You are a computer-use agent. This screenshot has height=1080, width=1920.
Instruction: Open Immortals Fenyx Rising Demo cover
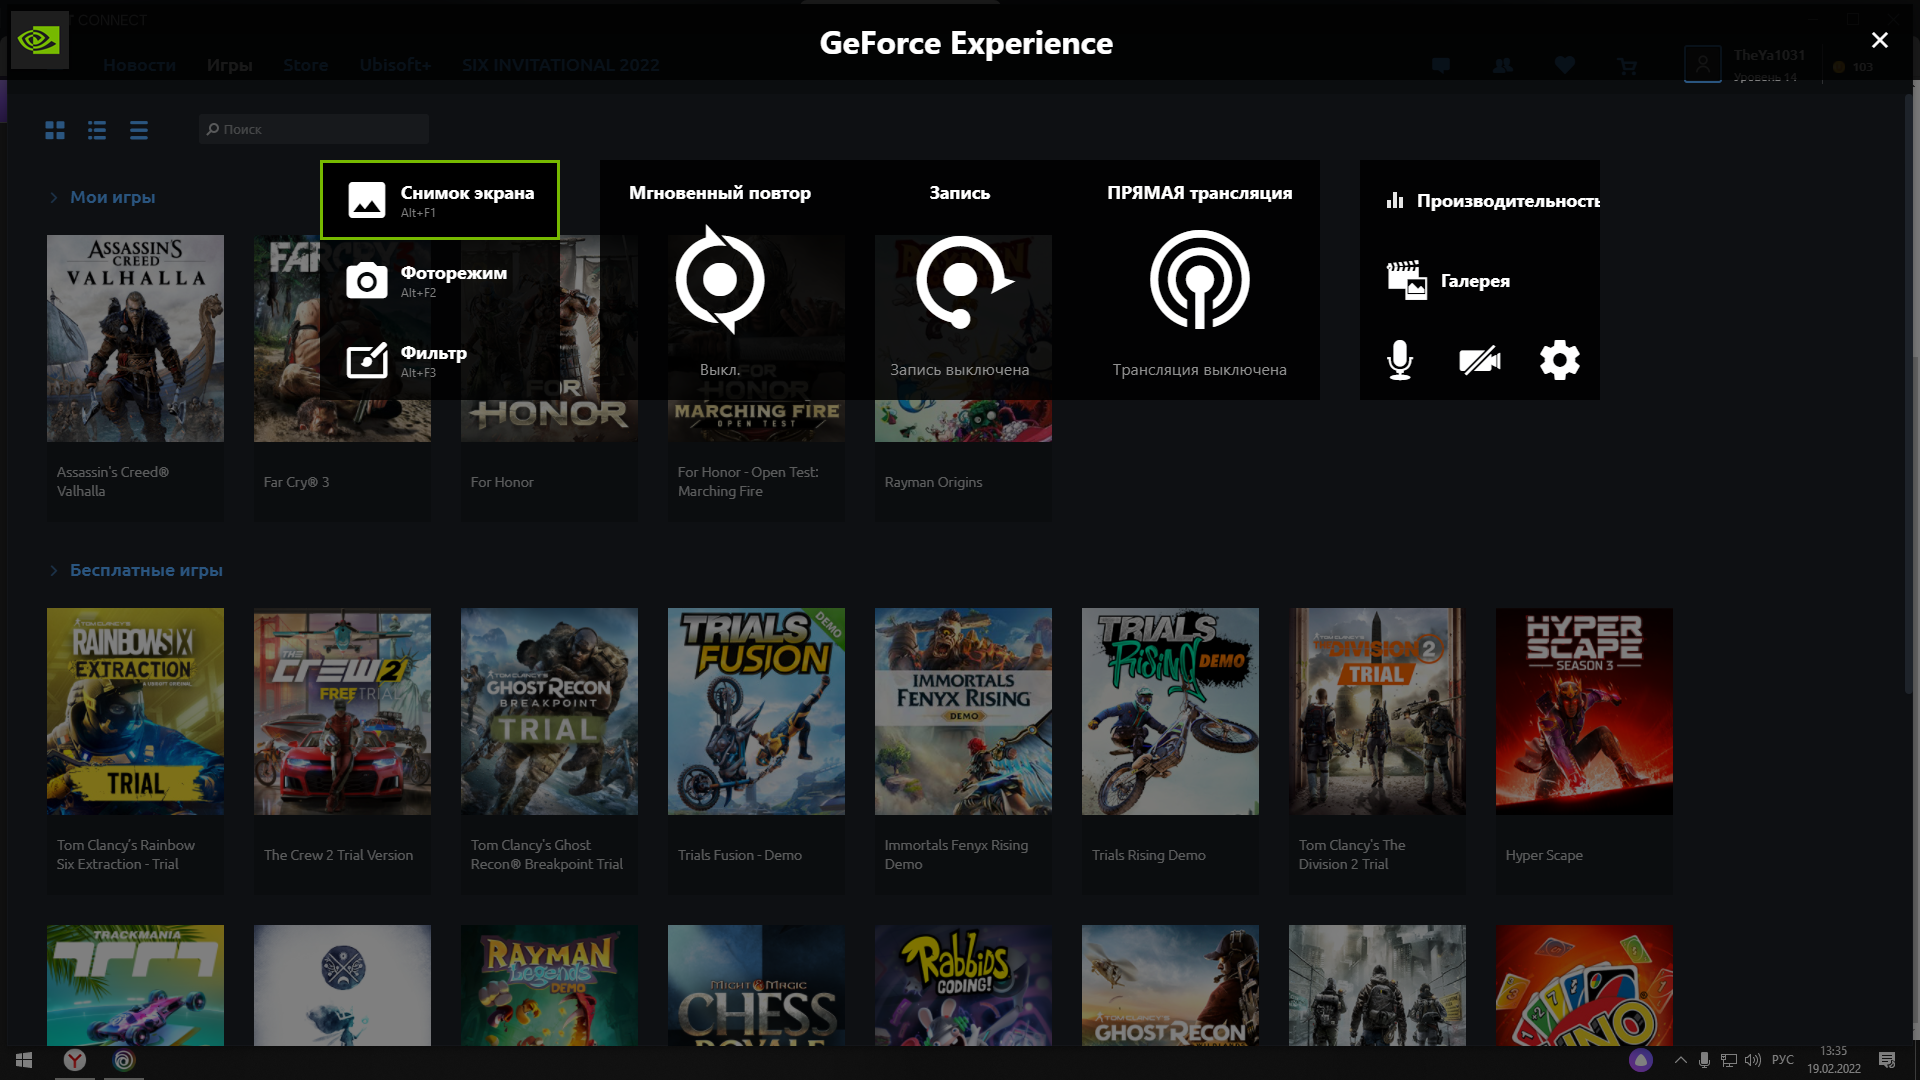coord(963,711)
